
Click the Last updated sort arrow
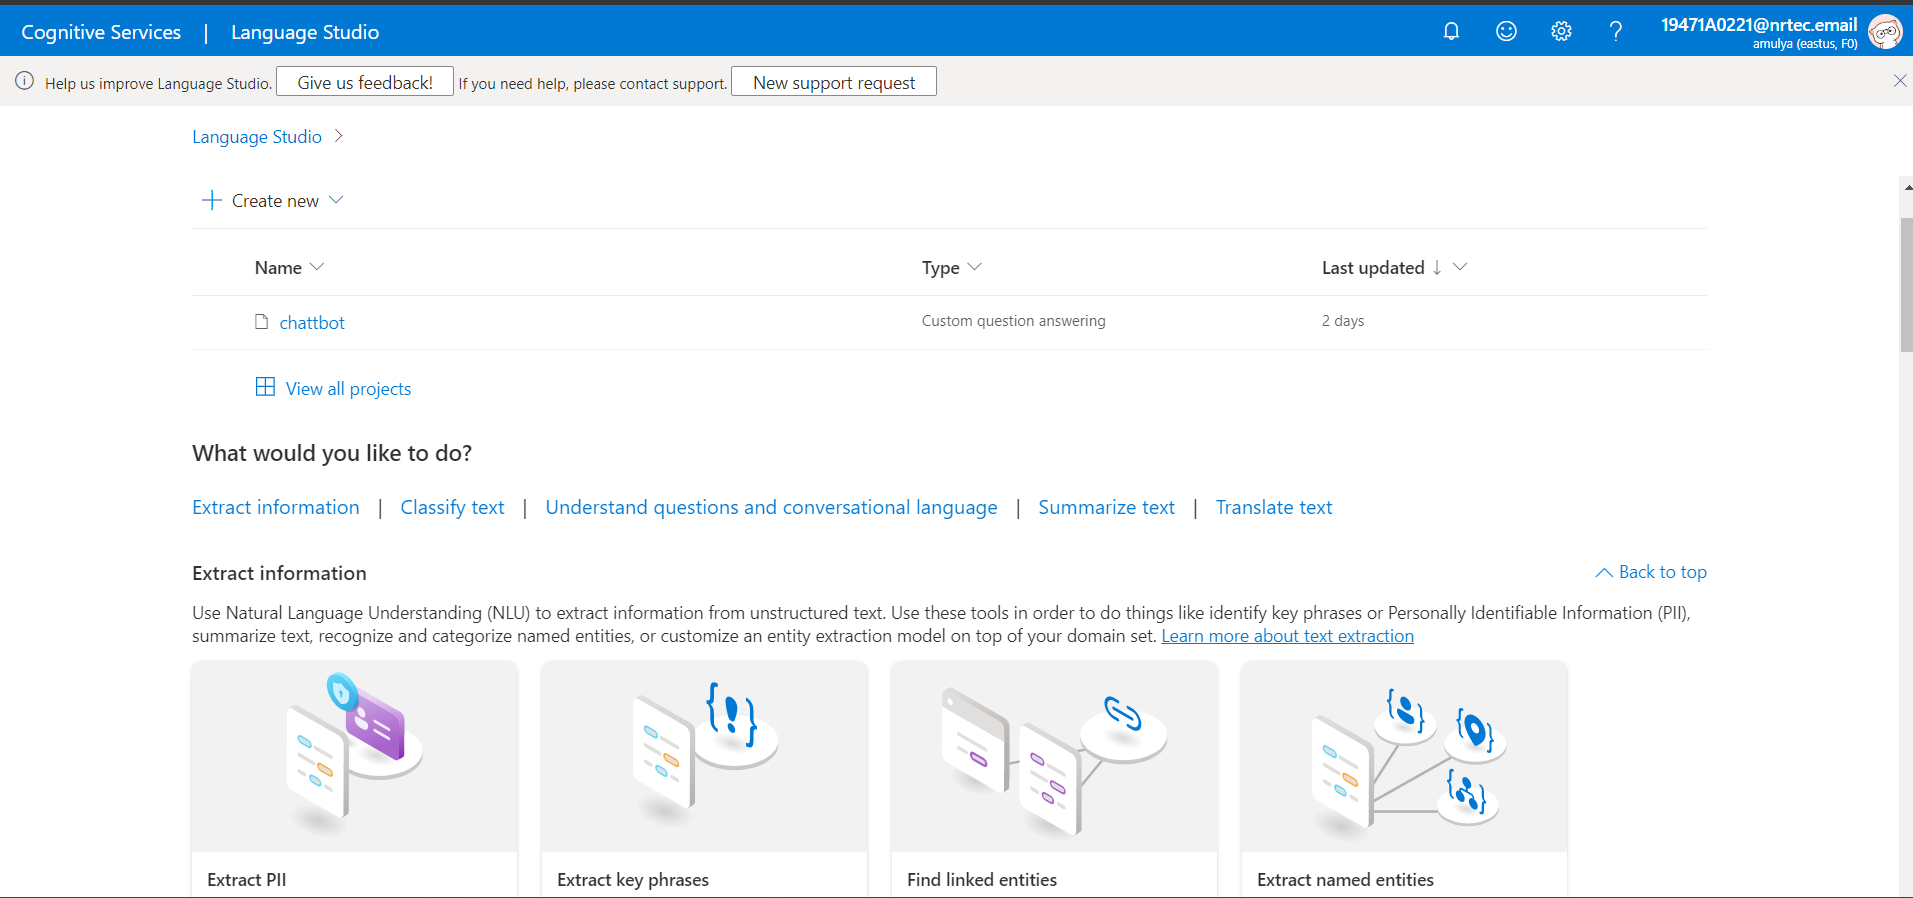tap(1437, 267)
